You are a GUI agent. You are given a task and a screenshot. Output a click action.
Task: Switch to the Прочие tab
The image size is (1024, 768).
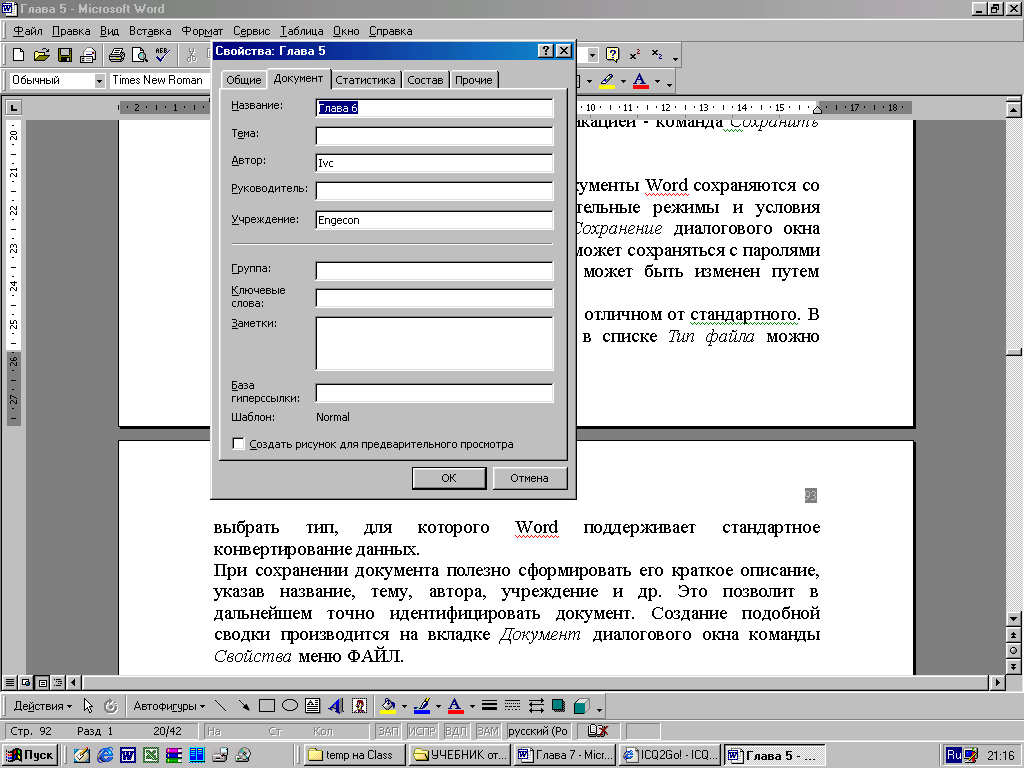(474, 80)
